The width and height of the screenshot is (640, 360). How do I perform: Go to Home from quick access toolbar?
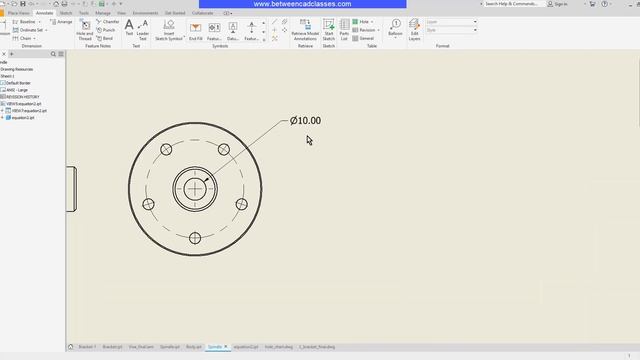coord(56,4)
